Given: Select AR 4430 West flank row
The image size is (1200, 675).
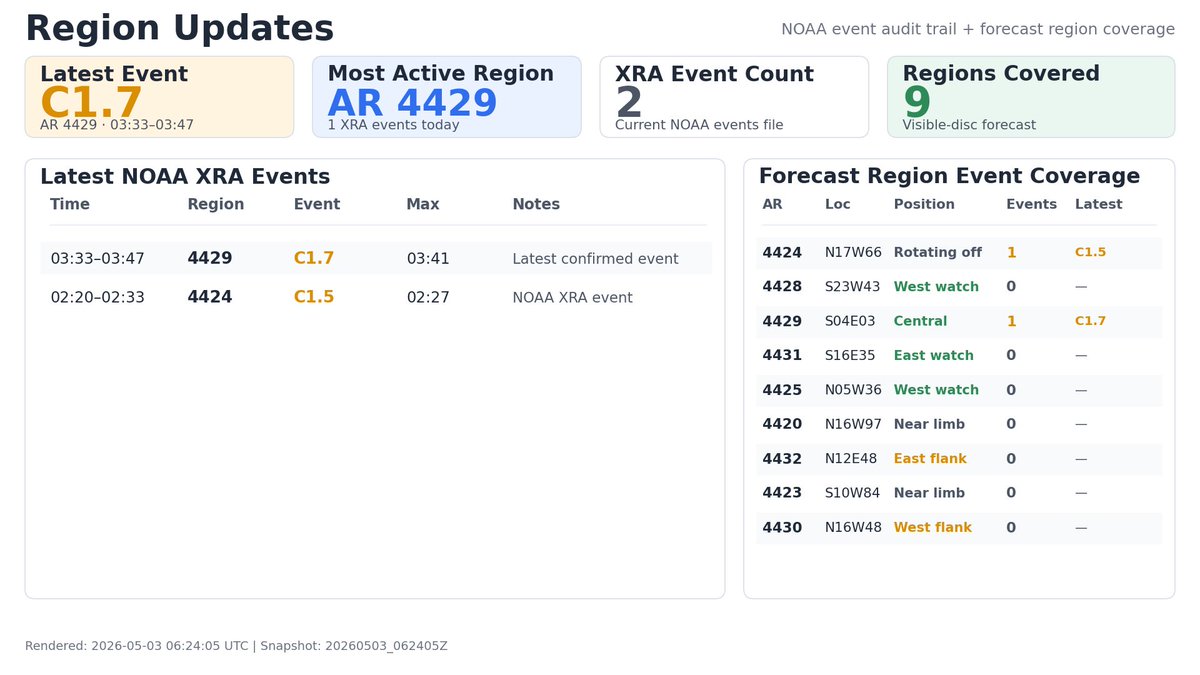Looking at the screenshot, I should 959,527.
